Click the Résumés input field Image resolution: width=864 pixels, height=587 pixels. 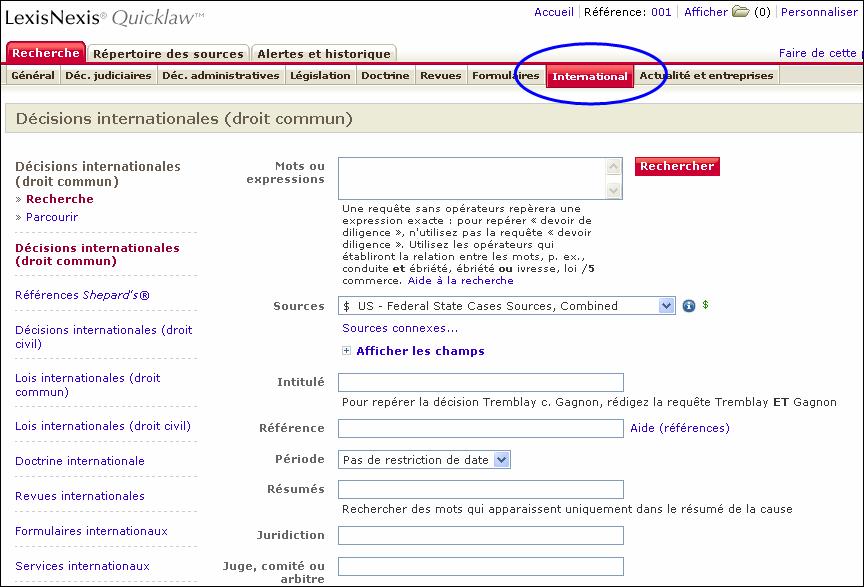click(x=480, y=489)
